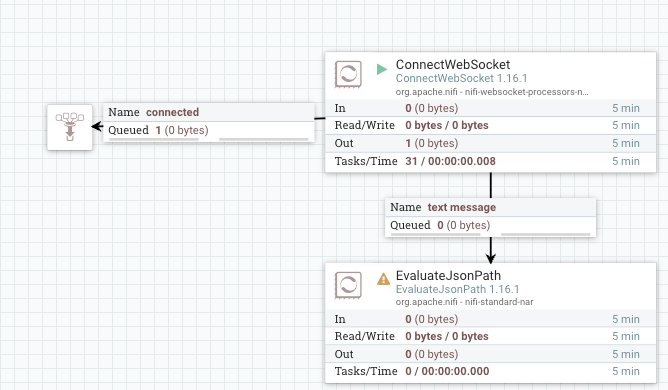Click the EvaluateJsonPath 1.16.1 type label
Viewport: 668px width, 390px height.
click(x=458, y=289)
